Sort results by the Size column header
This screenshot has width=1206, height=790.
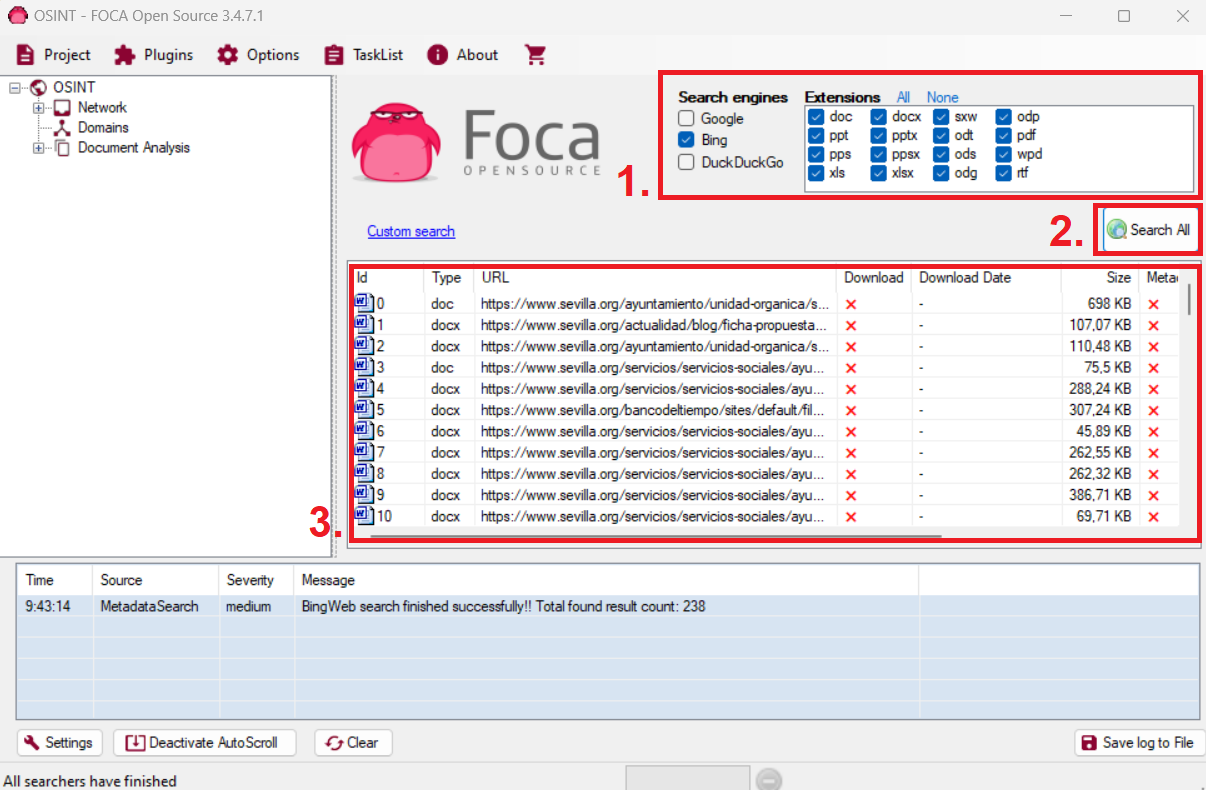coord(1100,278)
